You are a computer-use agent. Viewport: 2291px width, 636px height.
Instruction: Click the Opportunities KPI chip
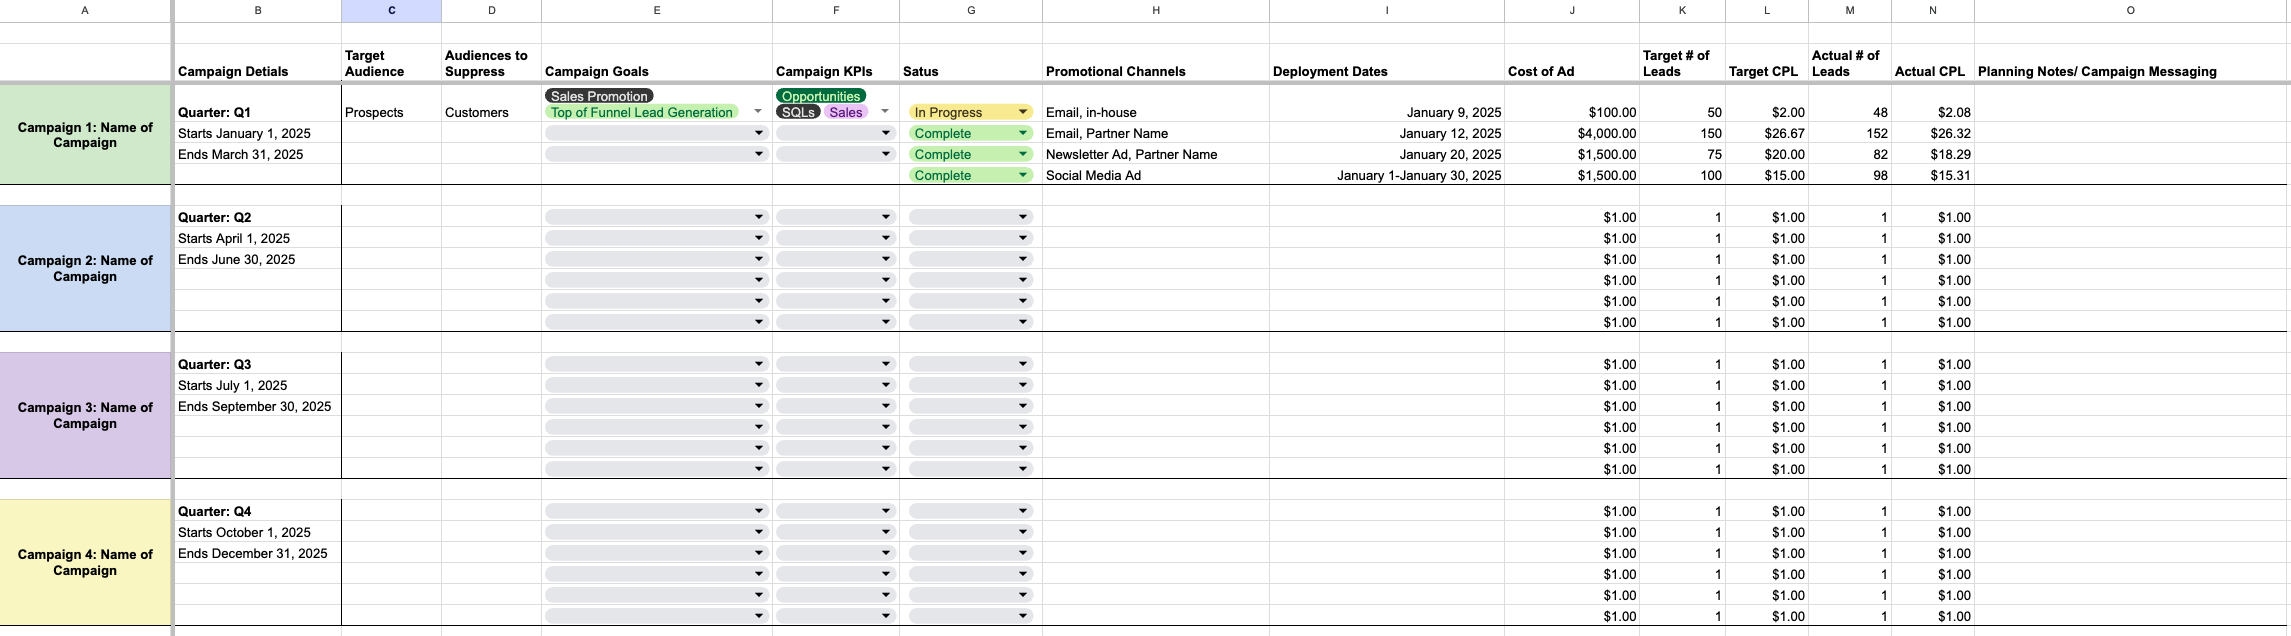[821, 96]
